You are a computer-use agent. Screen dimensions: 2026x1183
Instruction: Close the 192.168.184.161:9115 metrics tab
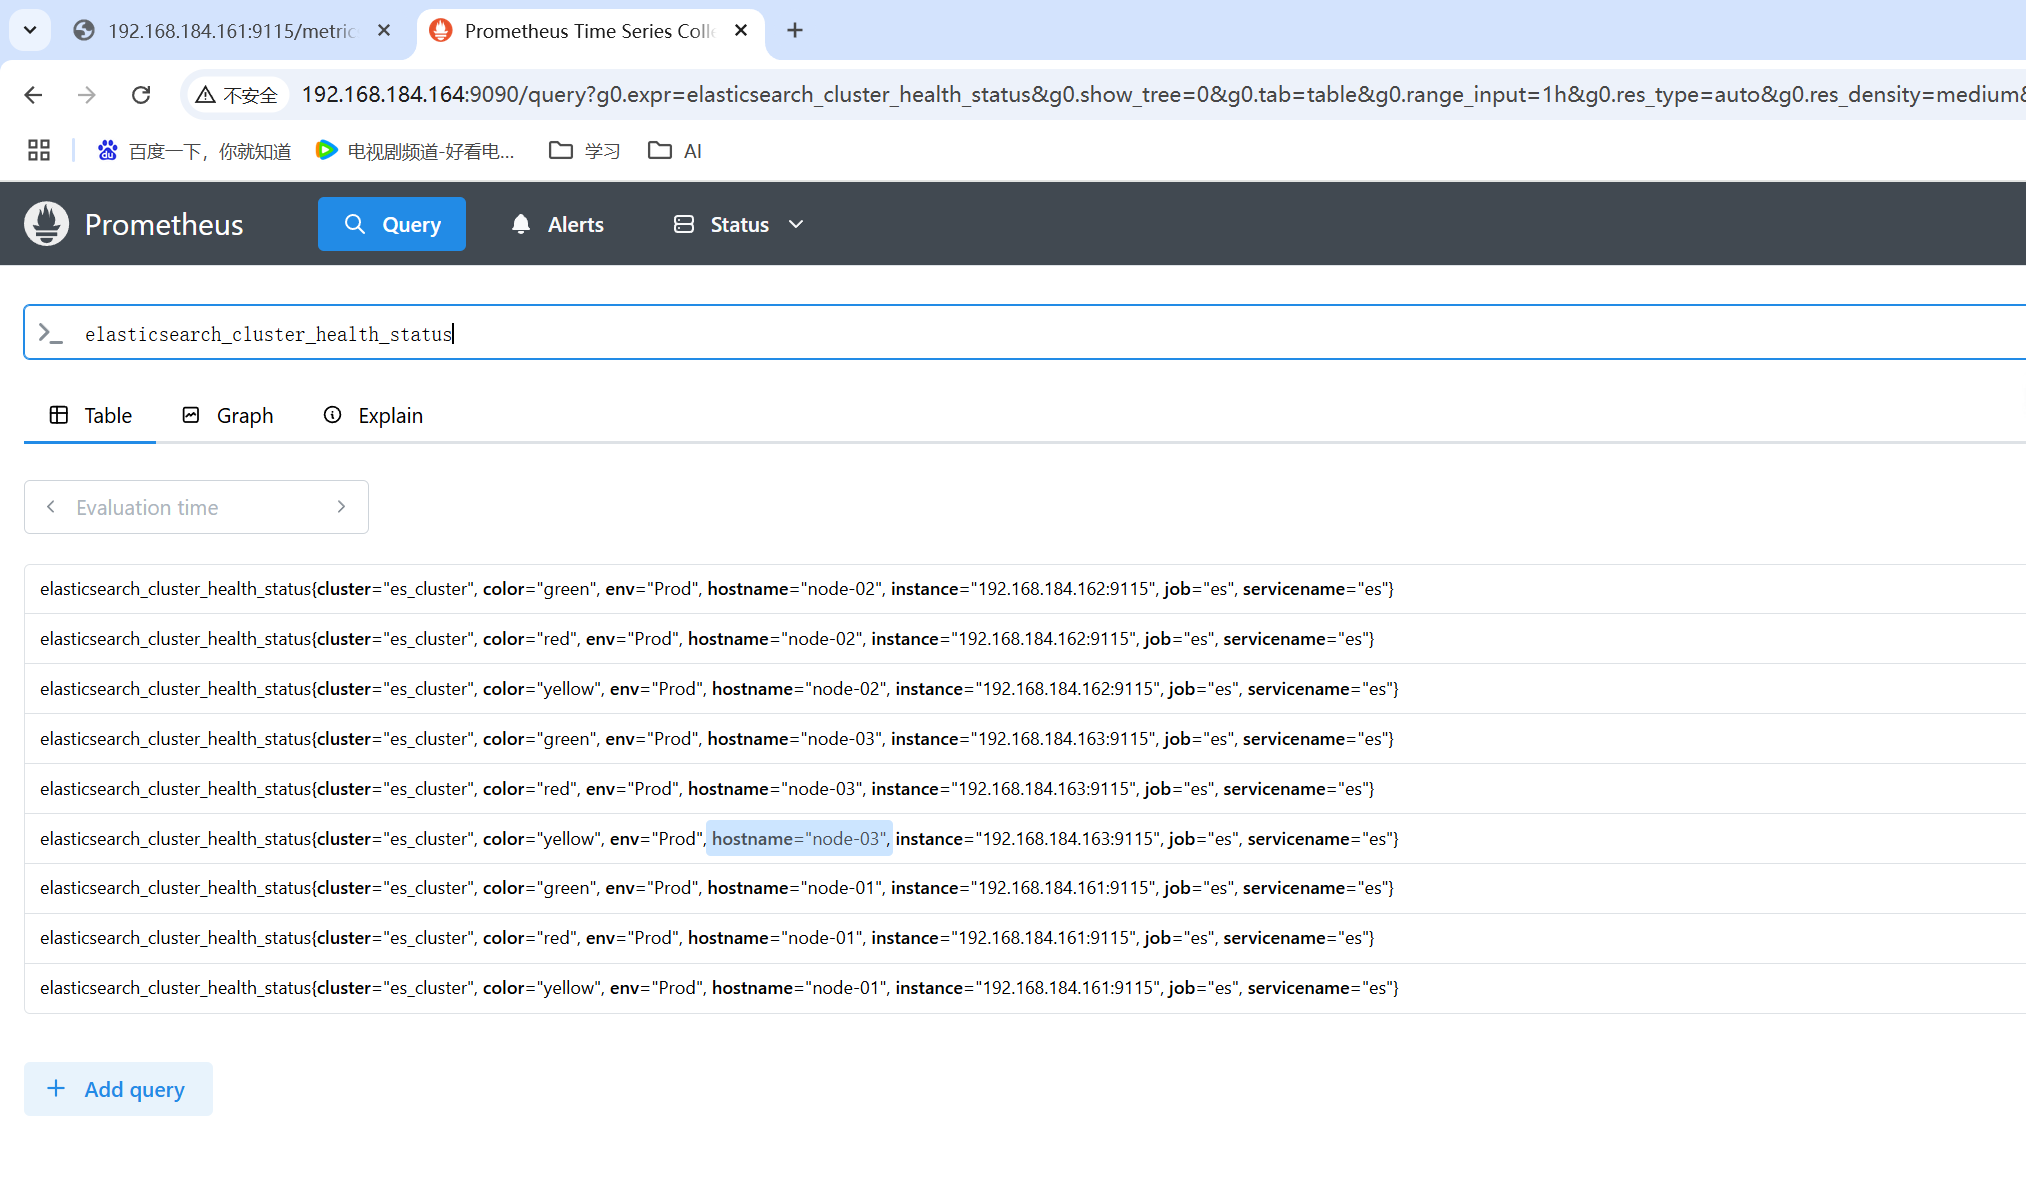(384, 31)
